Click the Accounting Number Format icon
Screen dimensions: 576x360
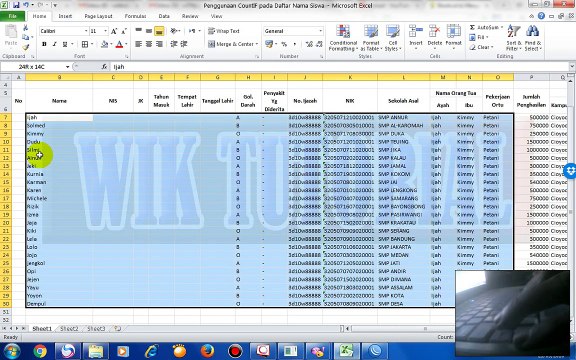(x=269, y=44)
